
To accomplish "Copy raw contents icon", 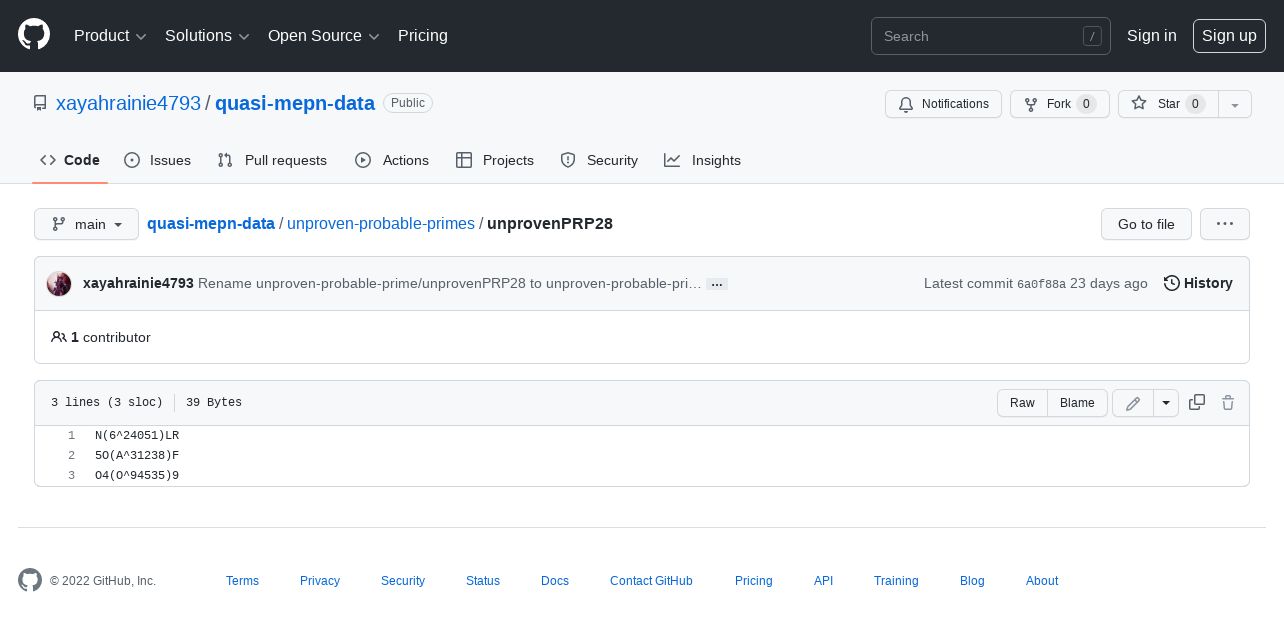I will pyautogui.click(x=1197, y=402).
